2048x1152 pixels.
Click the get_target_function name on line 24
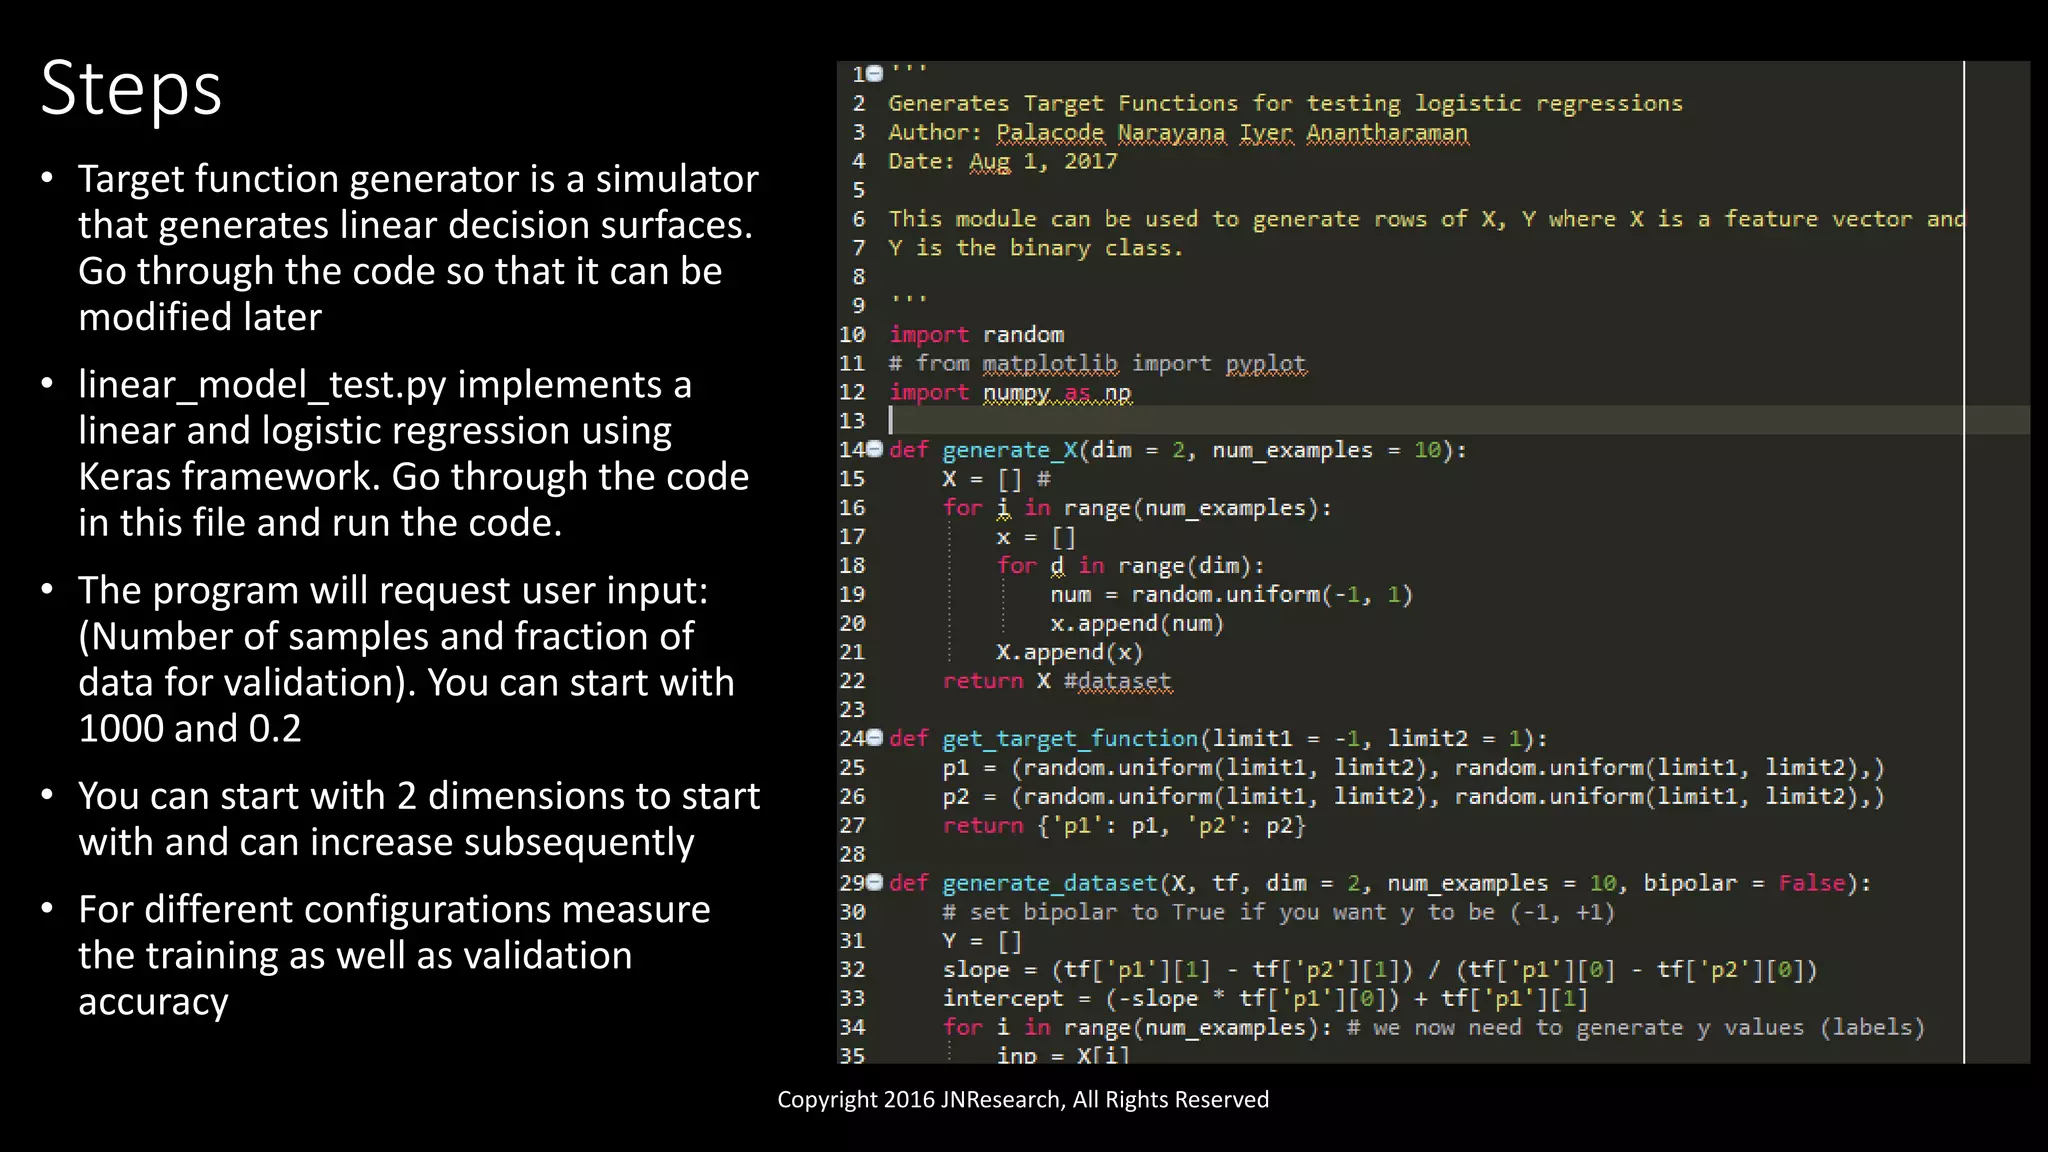pos(1070,739)
